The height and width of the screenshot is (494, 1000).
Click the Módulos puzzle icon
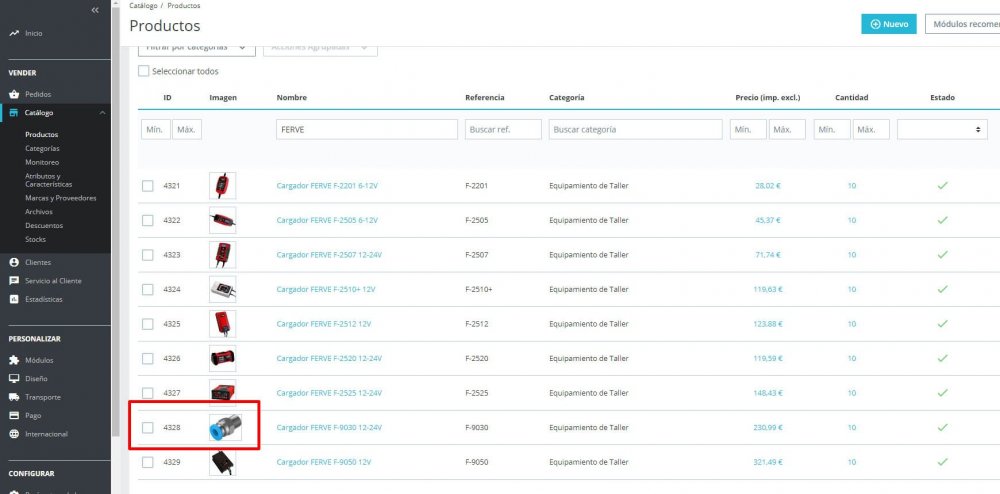click(14, 360)
